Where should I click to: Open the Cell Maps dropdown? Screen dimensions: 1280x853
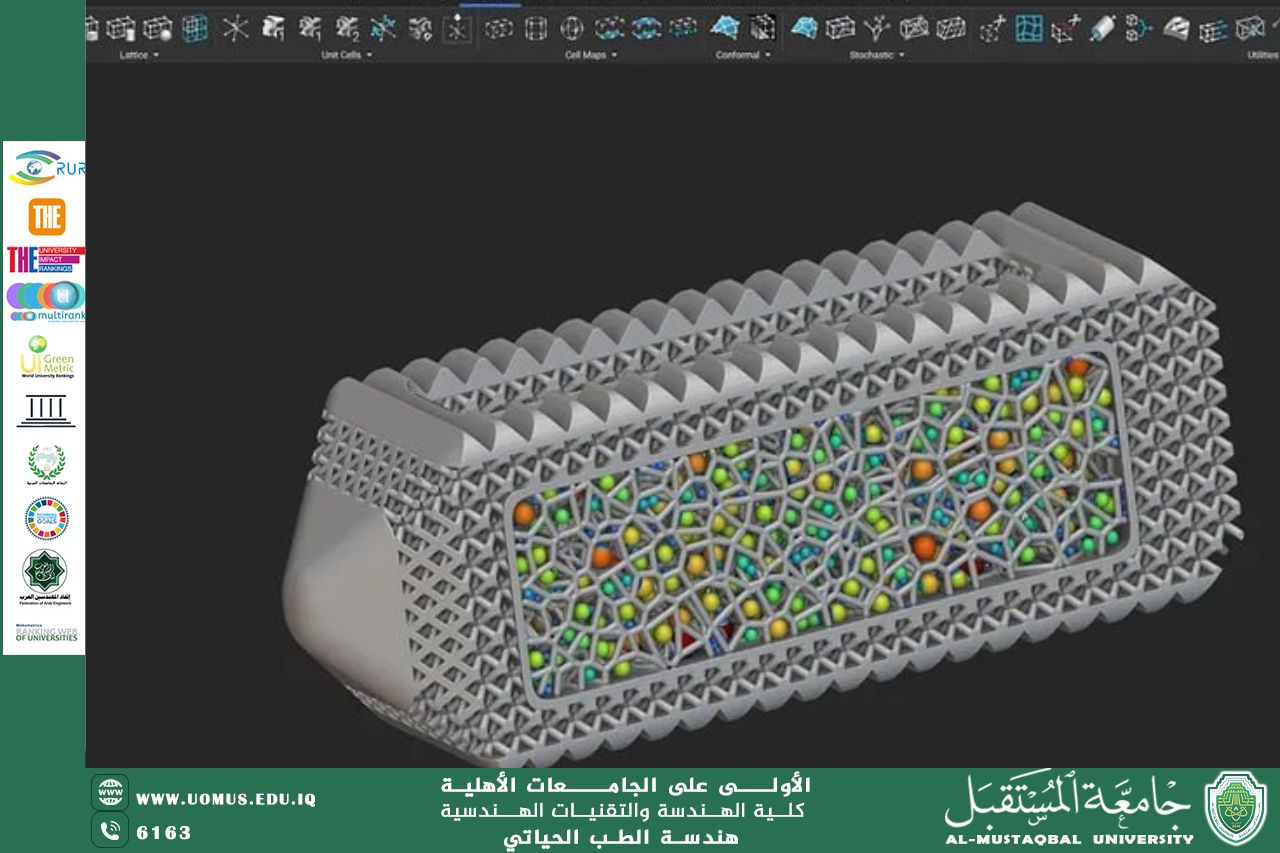(x=588, y=55)
